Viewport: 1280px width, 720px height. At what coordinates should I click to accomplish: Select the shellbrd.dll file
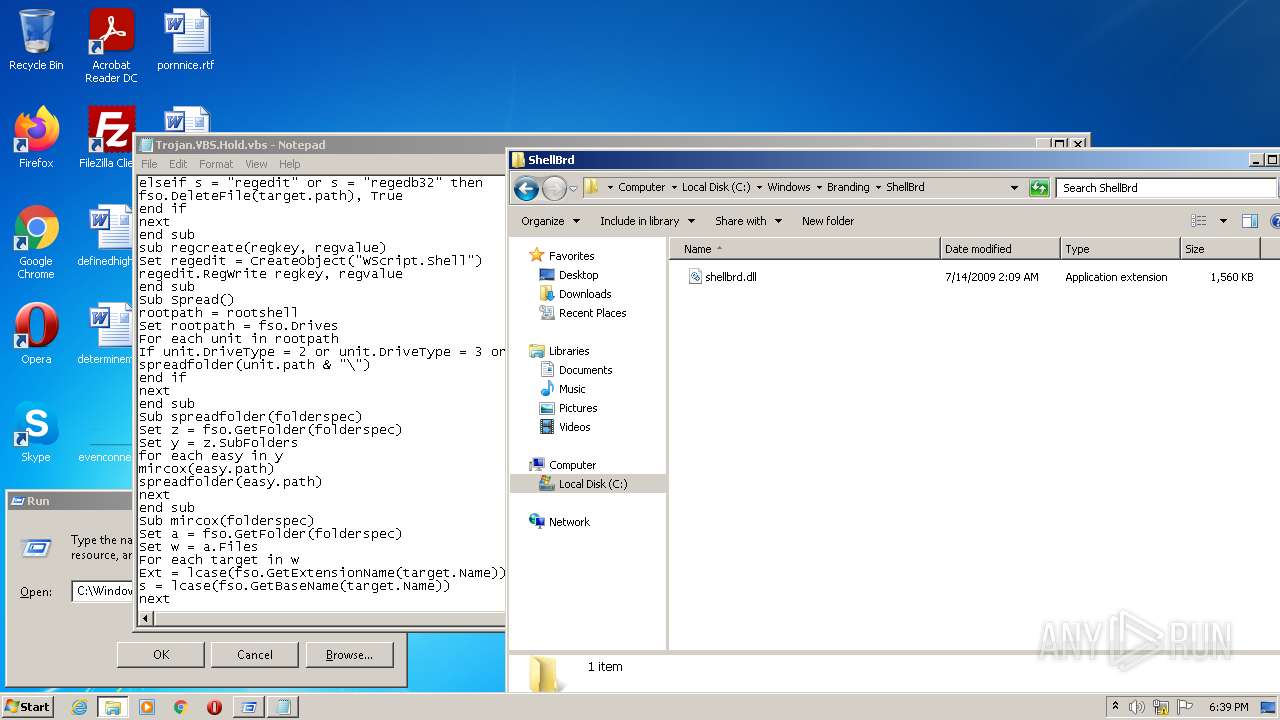tap(730, 277)
